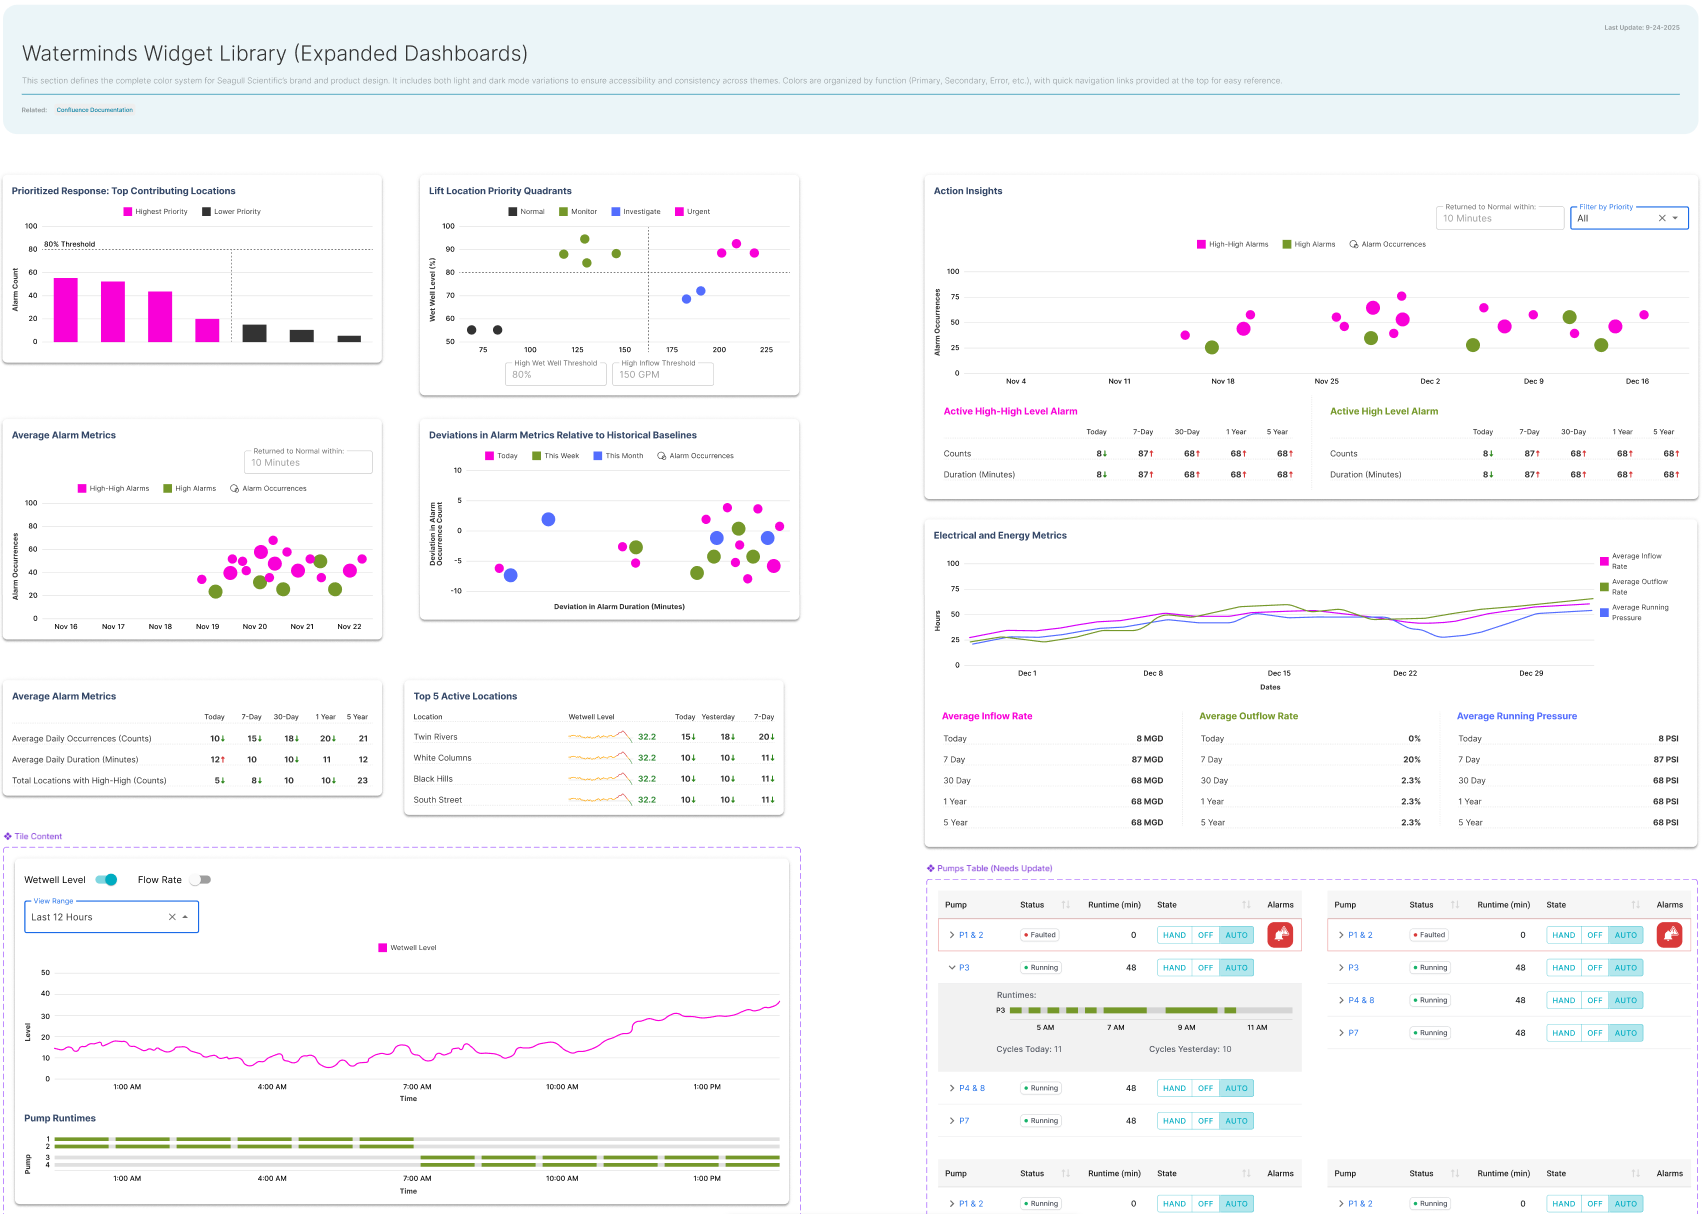The image size is (1705, 1214).
Task: Click the red alarm bell in the left pumps table
Action: 1280,935
